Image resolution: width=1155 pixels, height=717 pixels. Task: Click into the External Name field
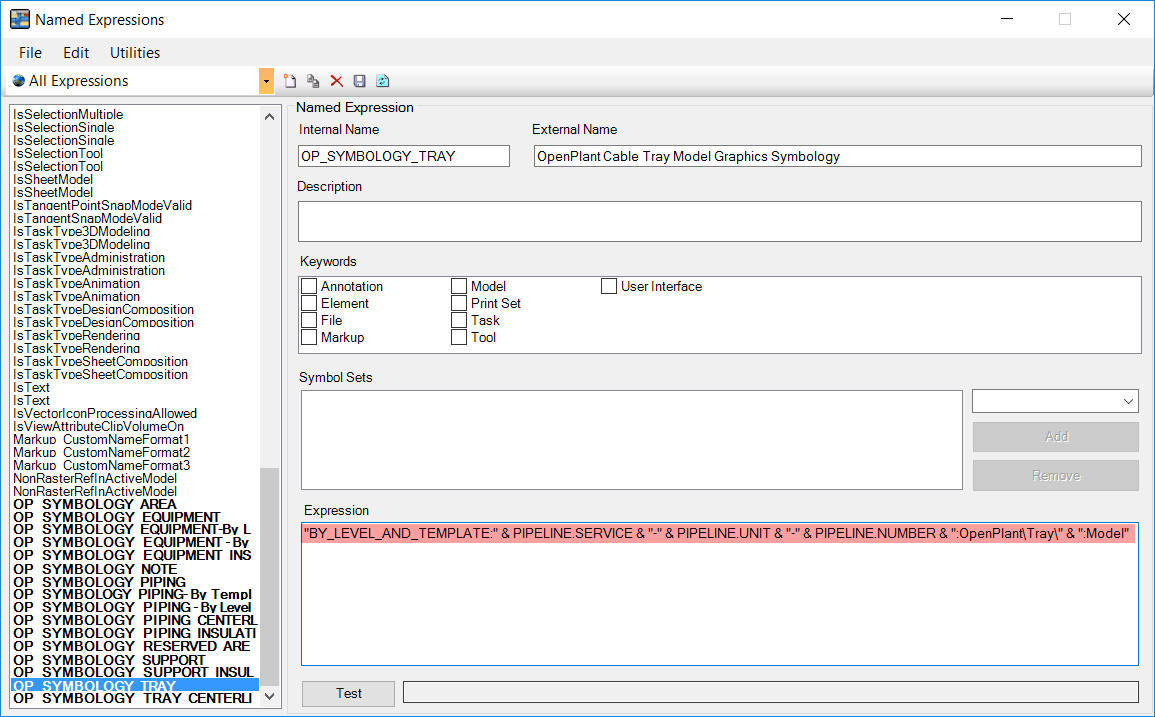tap(838, 155)
